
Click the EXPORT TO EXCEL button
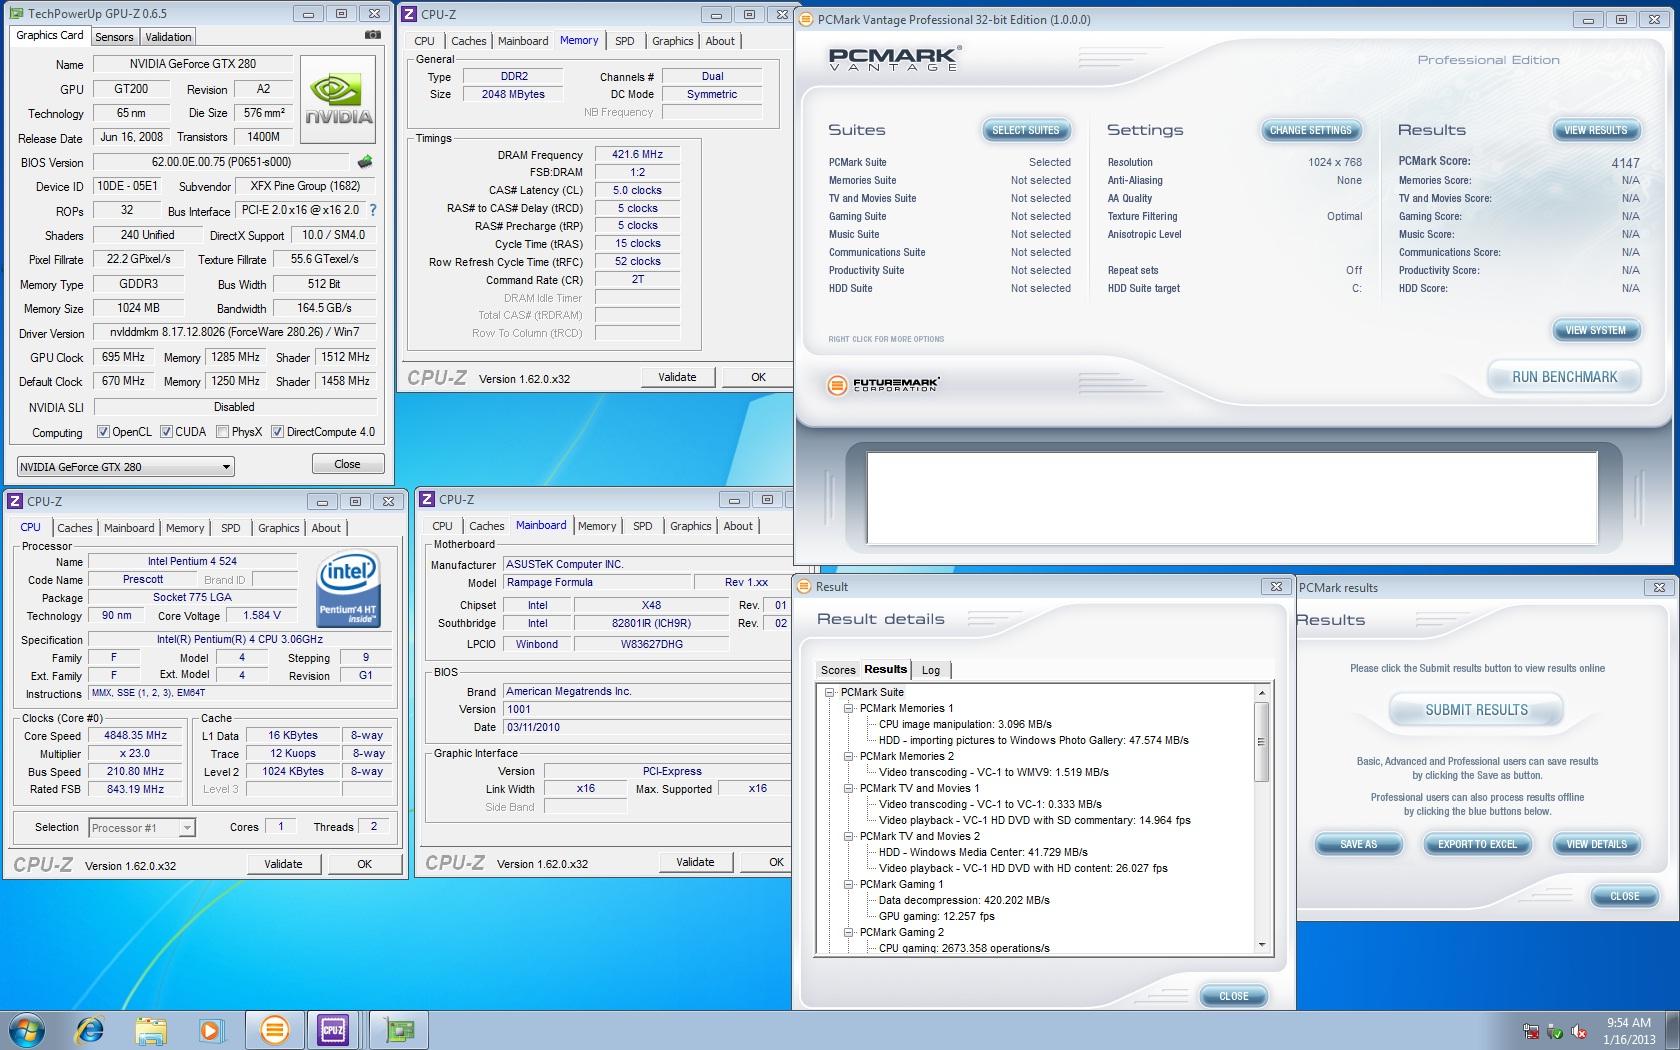point(1477,844)
